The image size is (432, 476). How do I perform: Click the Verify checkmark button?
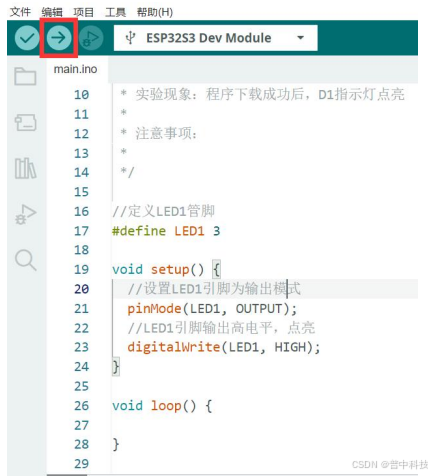coord(27,38)
